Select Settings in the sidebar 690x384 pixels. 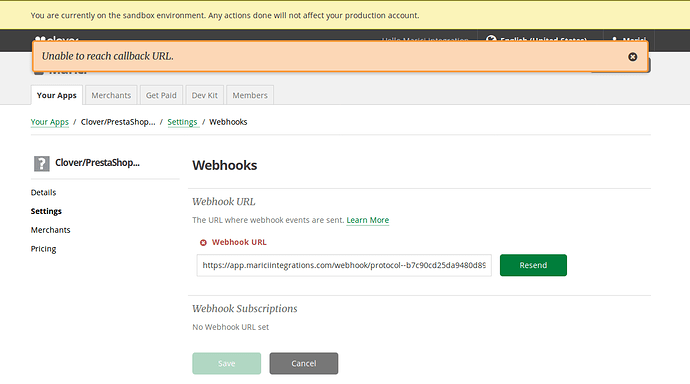(46, 211)
